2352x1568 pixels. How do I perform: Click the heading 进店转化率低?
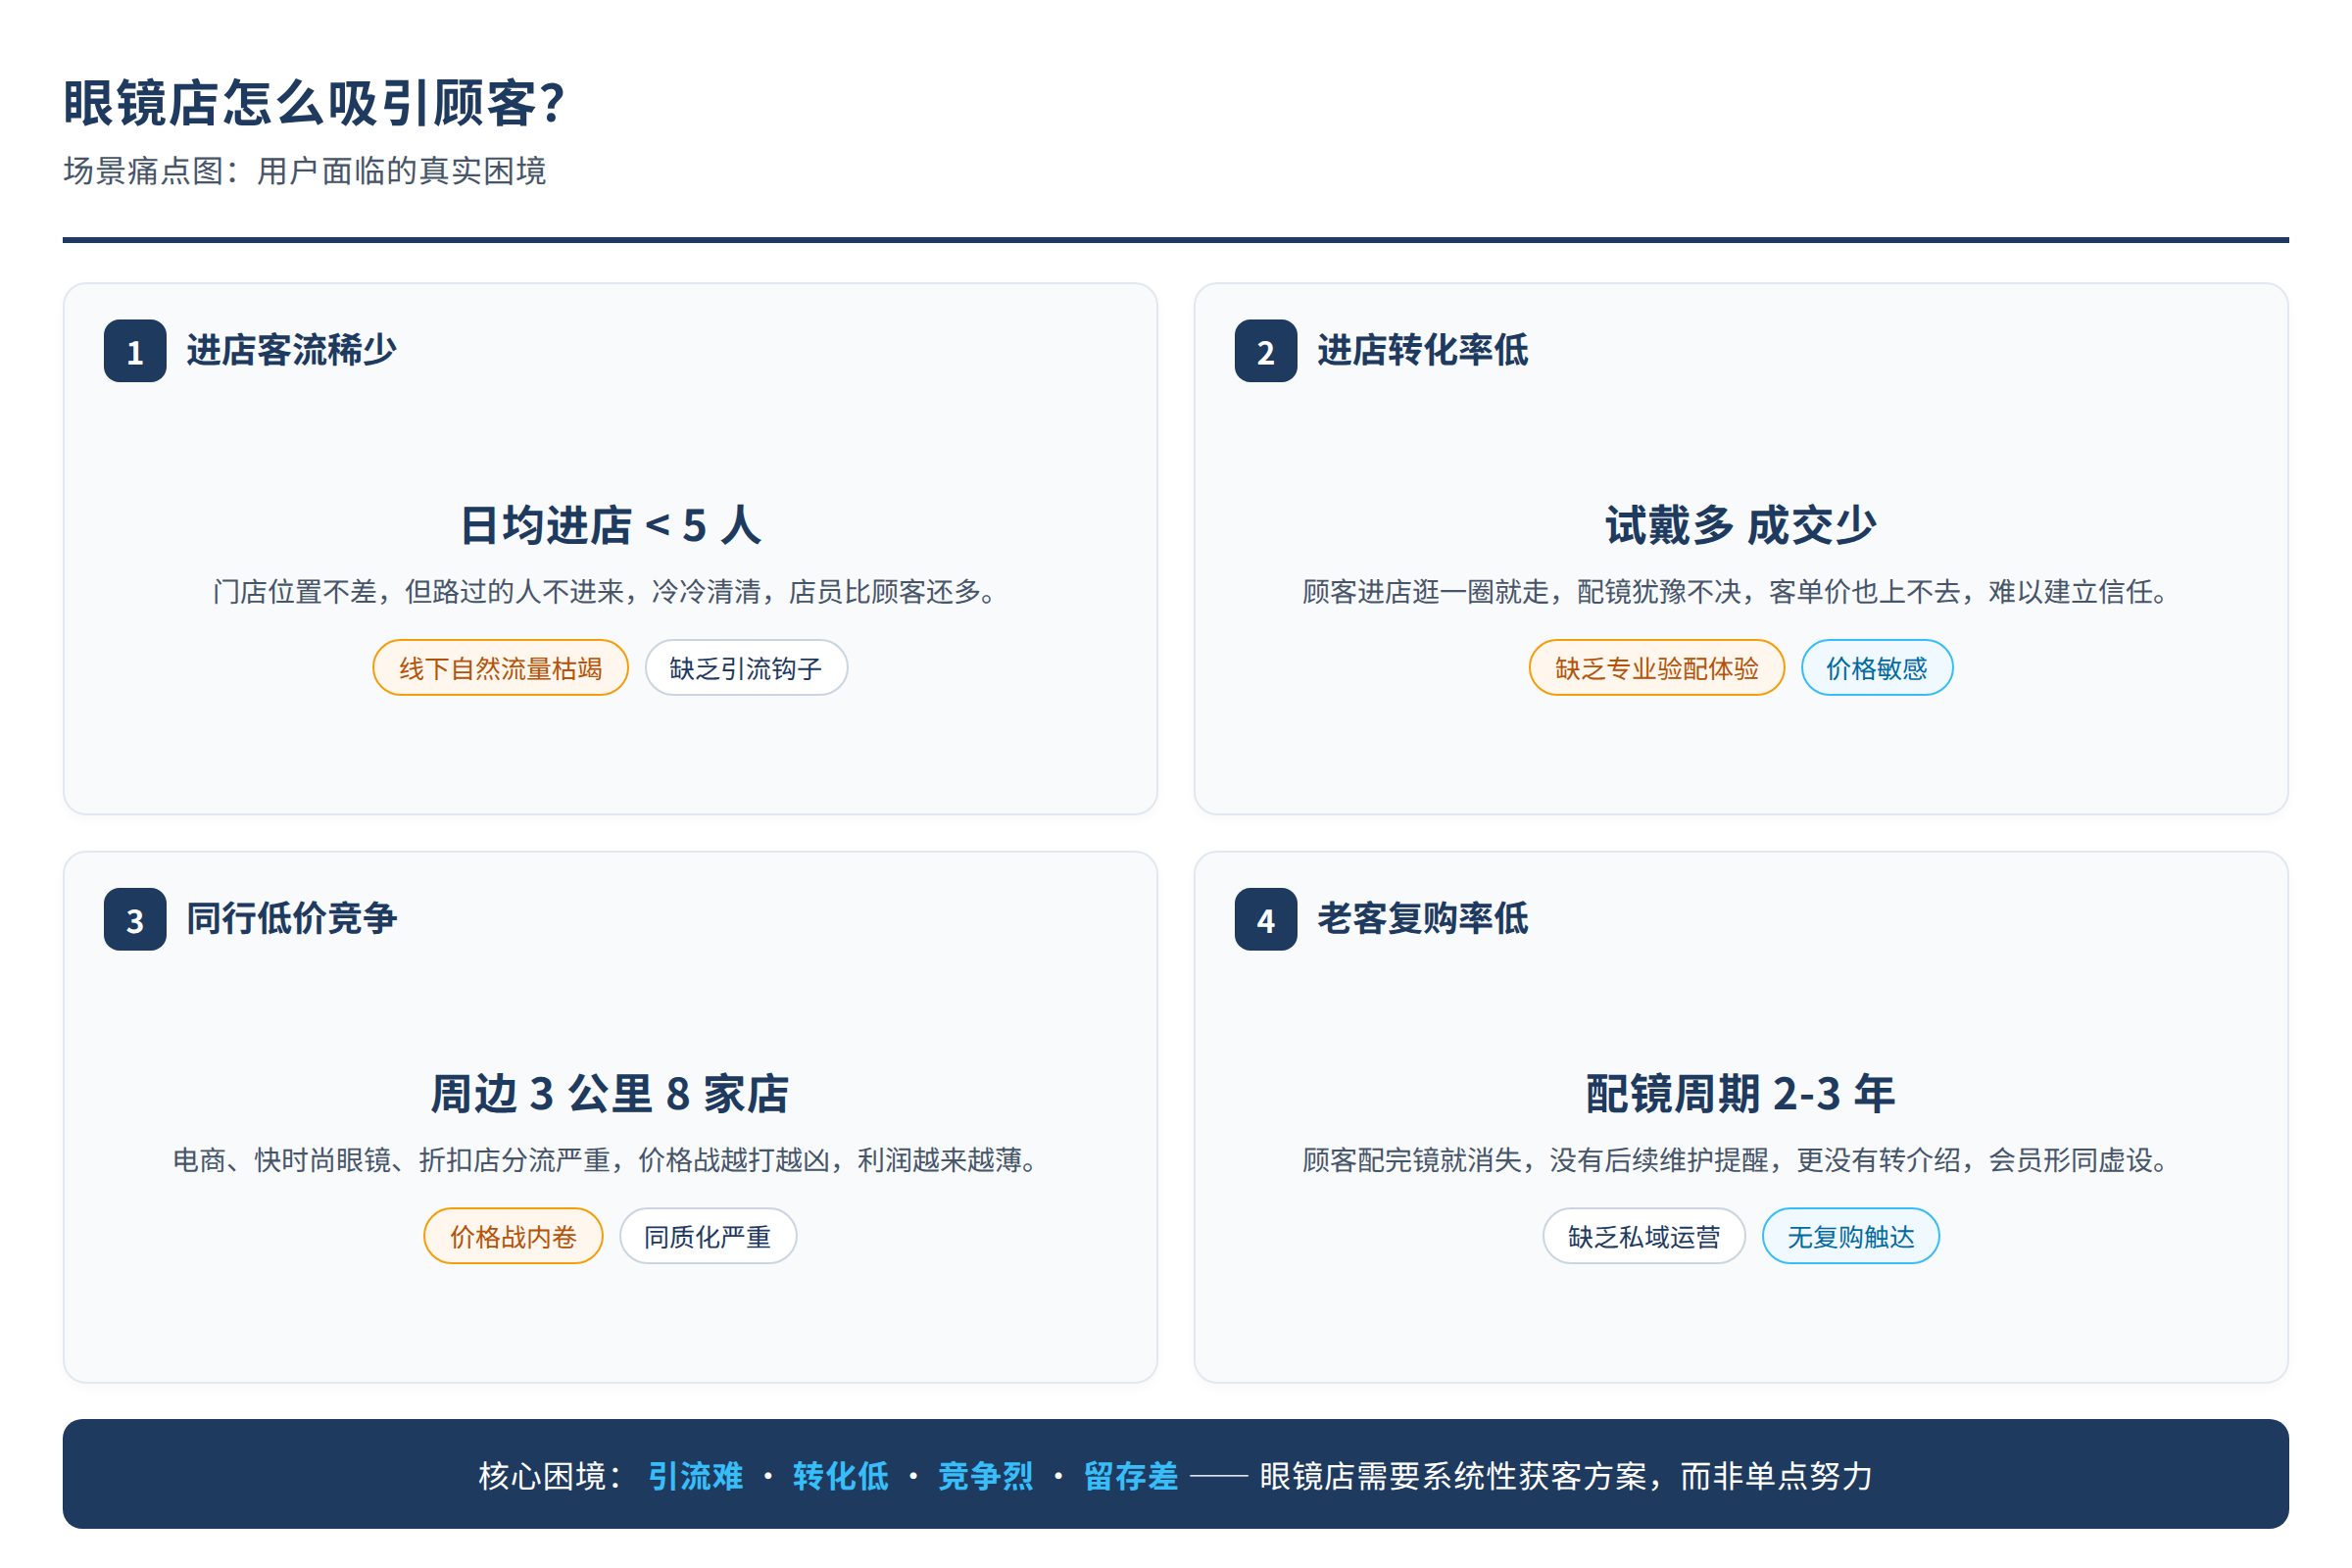click(x=1422, y=351)
